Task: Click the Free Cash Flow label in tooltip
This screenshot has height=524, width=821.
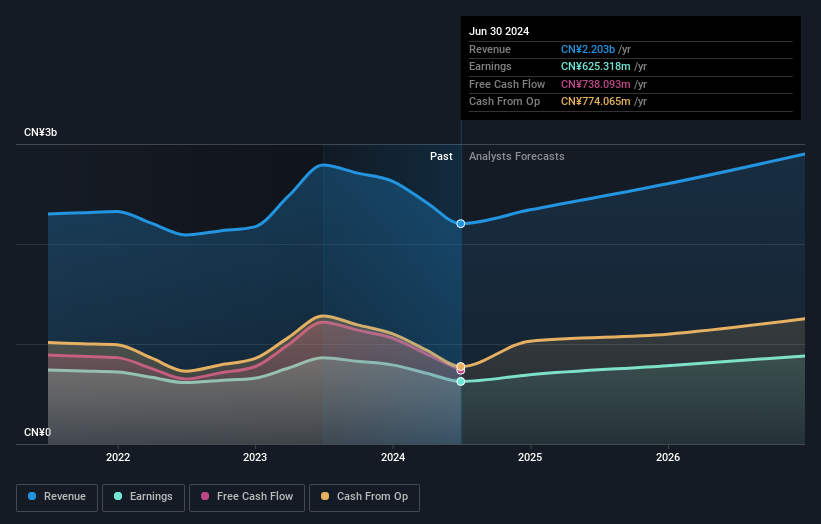Action: tap(507, 84)
